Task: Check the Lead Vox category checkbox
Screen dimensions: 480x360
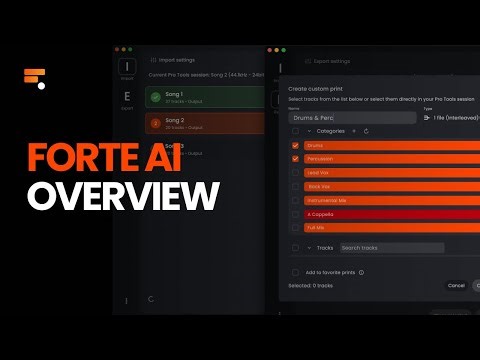Action: point(295,173)
